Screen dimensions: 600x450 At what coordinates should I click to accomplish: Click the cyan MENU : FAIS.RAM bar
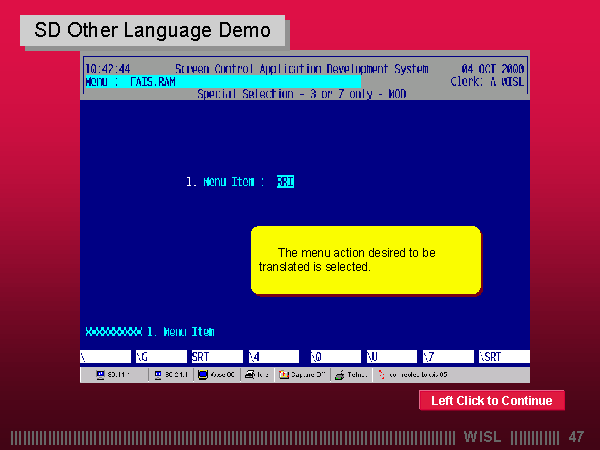[x=222, y=82]
